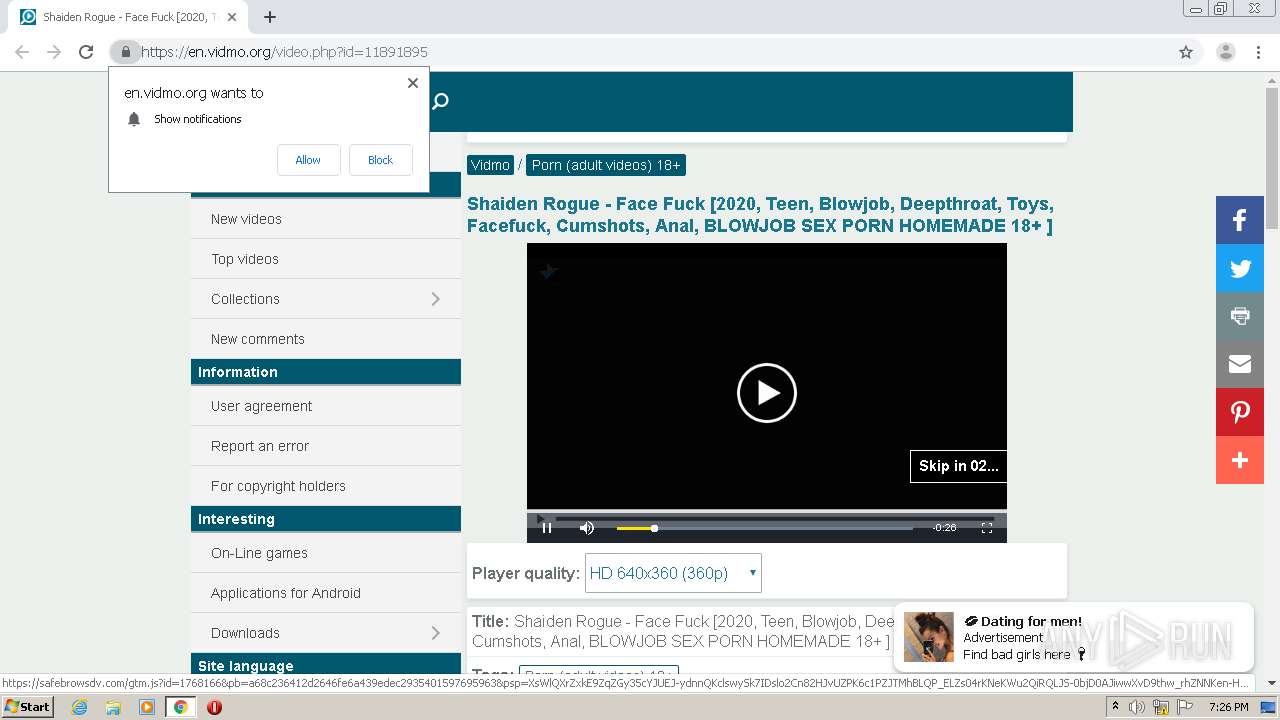The width and height of the screenshot is (1280, 720).
Task: Click the video title heading link
Action: click(760, 215)
